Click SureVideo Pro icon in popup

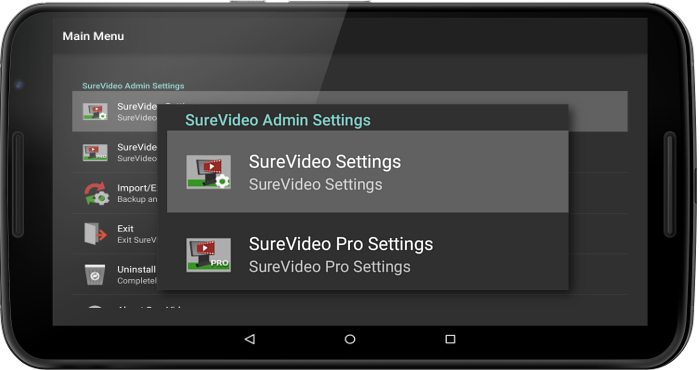(x=208, y=255)
